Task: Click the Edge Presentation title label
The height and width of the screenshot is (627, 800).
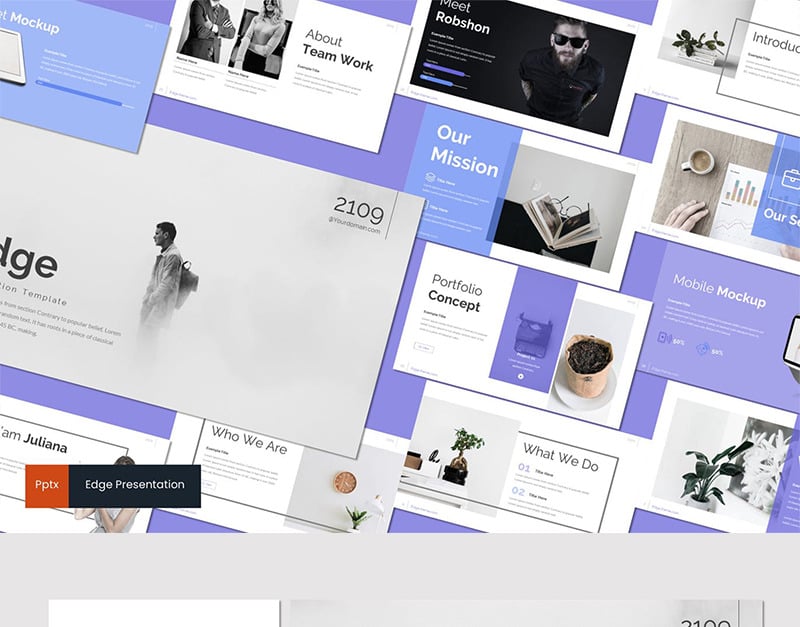Action: click(x=135, y=485)
